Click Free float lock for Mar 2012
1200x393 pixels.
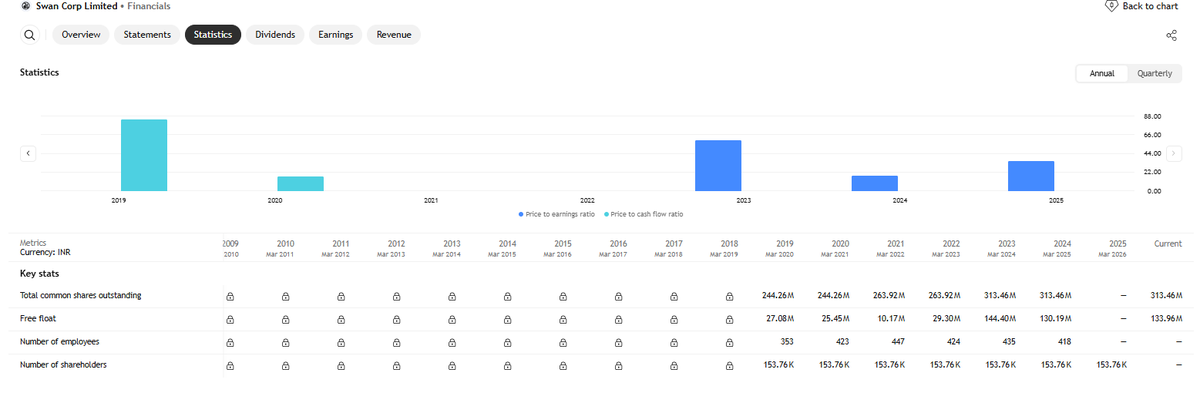point(341,319)
